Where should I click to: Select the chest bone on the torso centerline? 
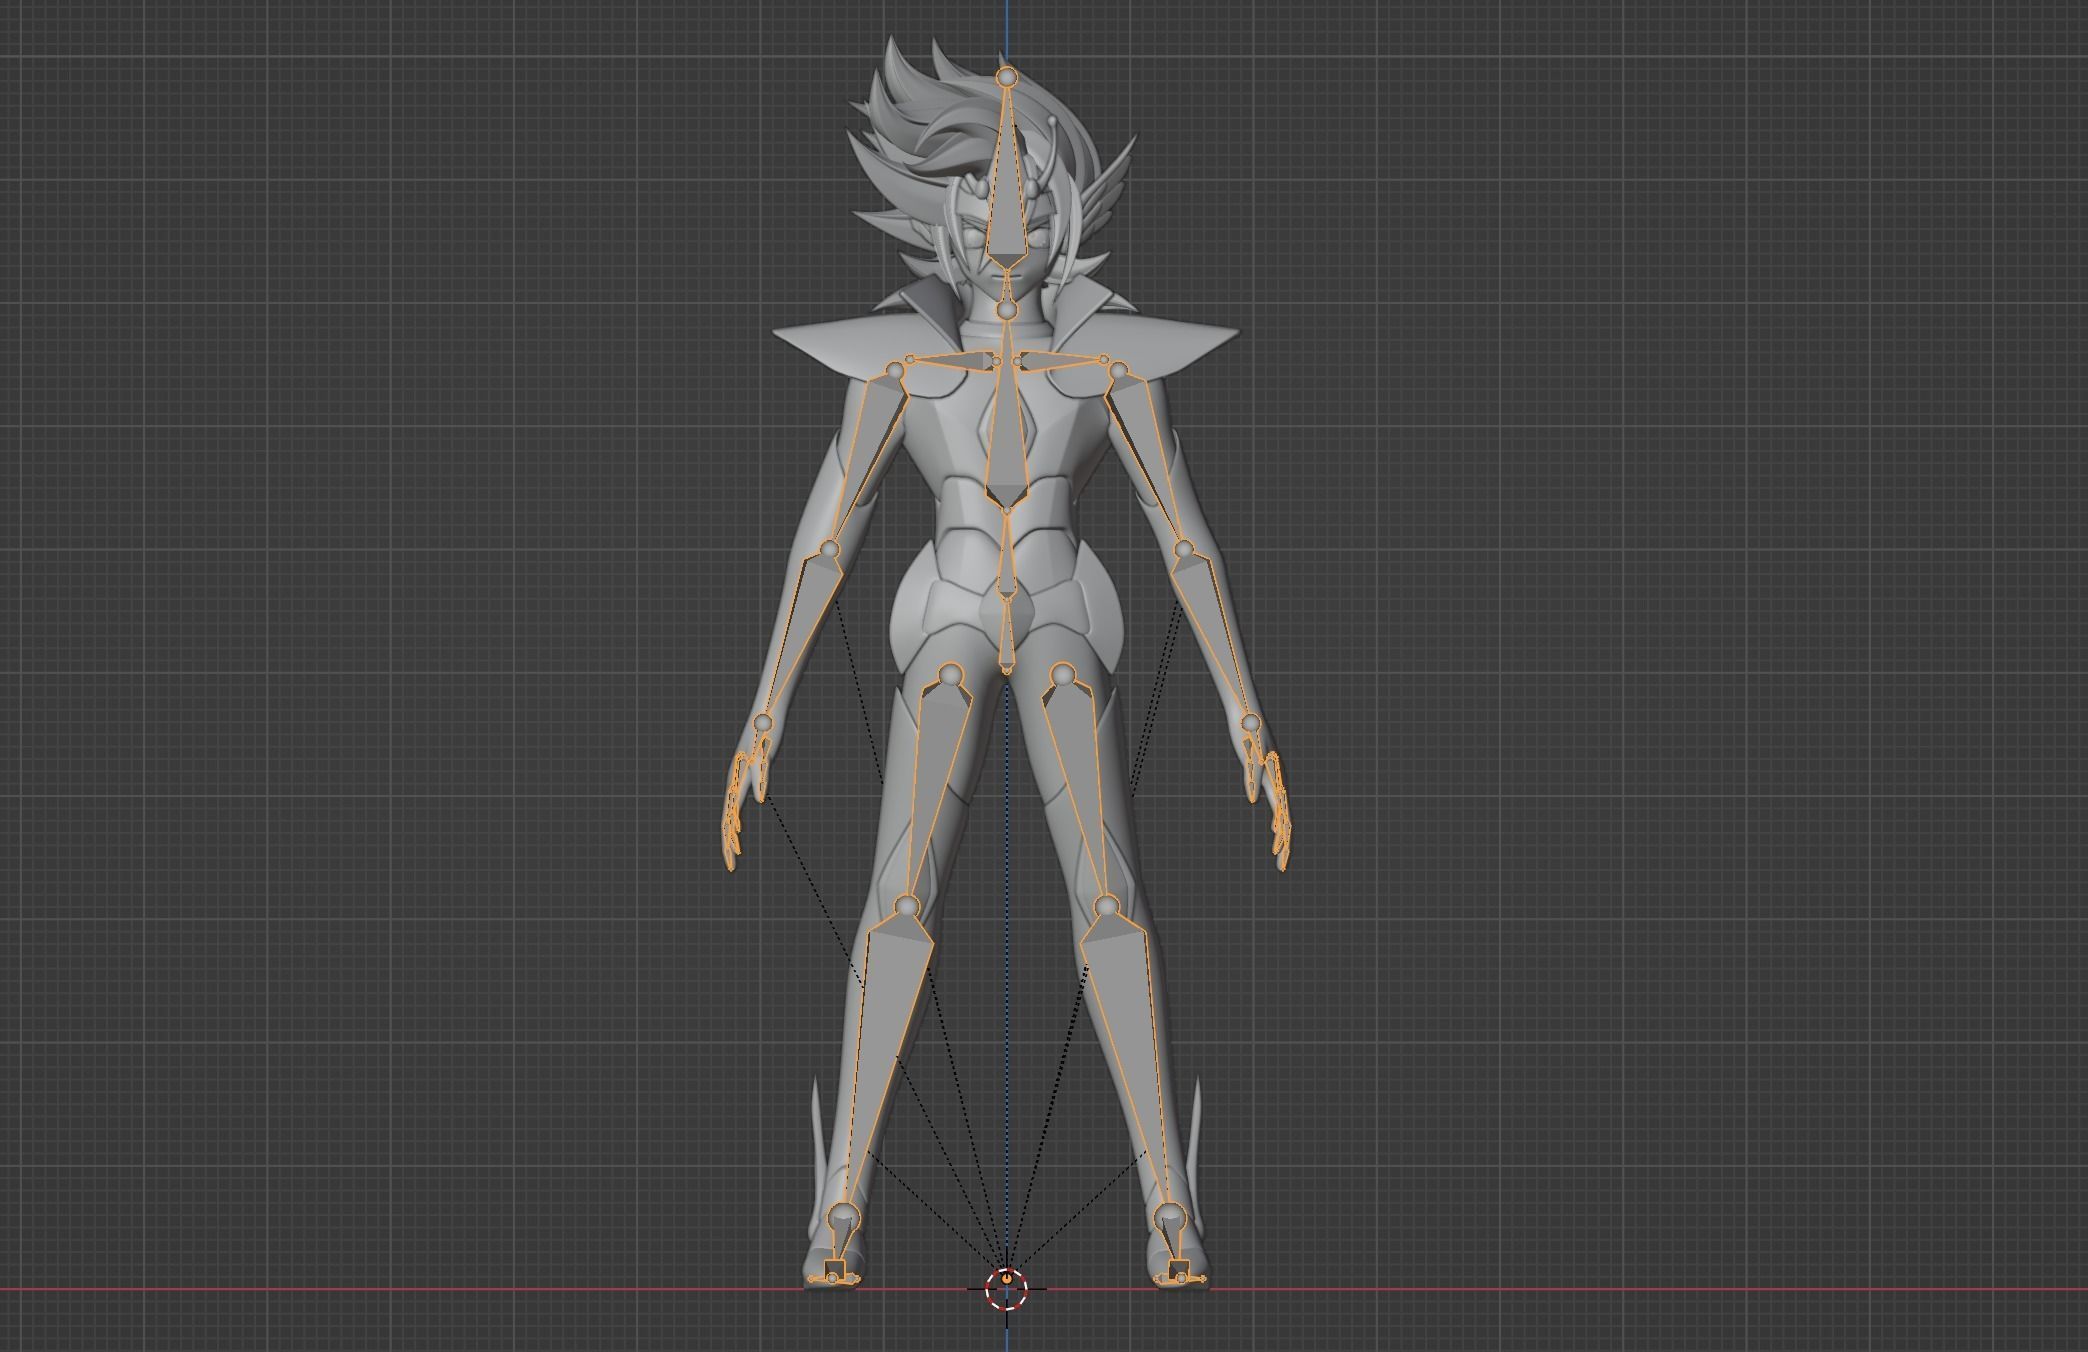(1007, 430)
